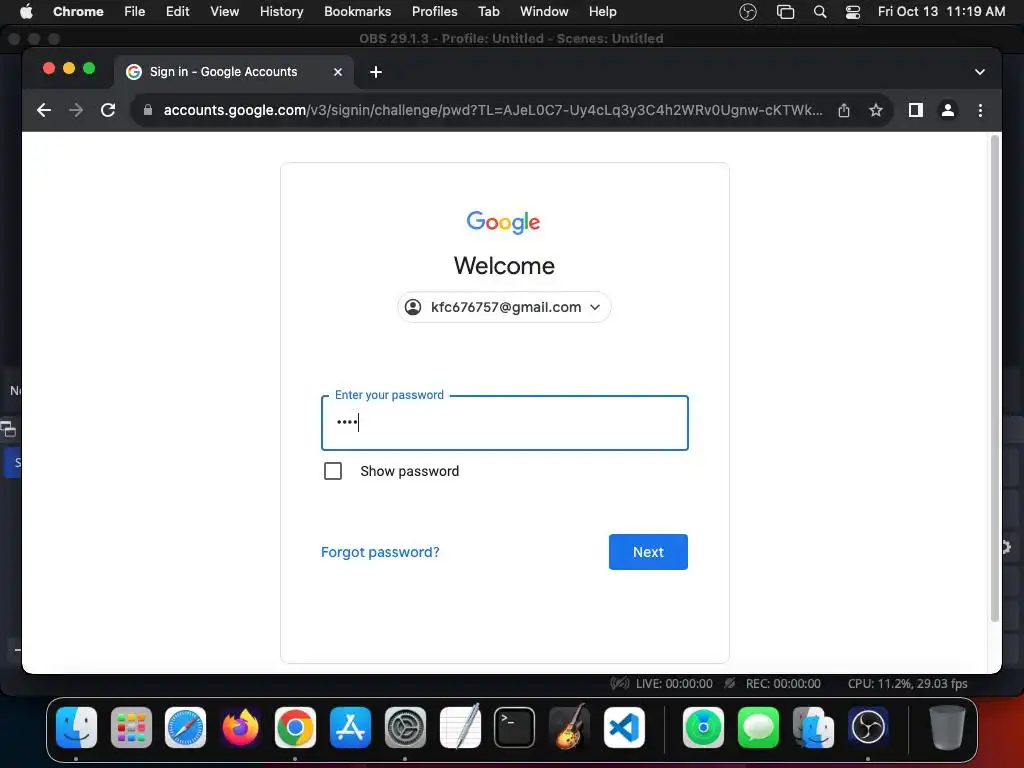This screenshot has height=768, width=1024.
Task: Click OBS status bar LIVE: 00:00:00 text
Action: (x=674, y=684)
